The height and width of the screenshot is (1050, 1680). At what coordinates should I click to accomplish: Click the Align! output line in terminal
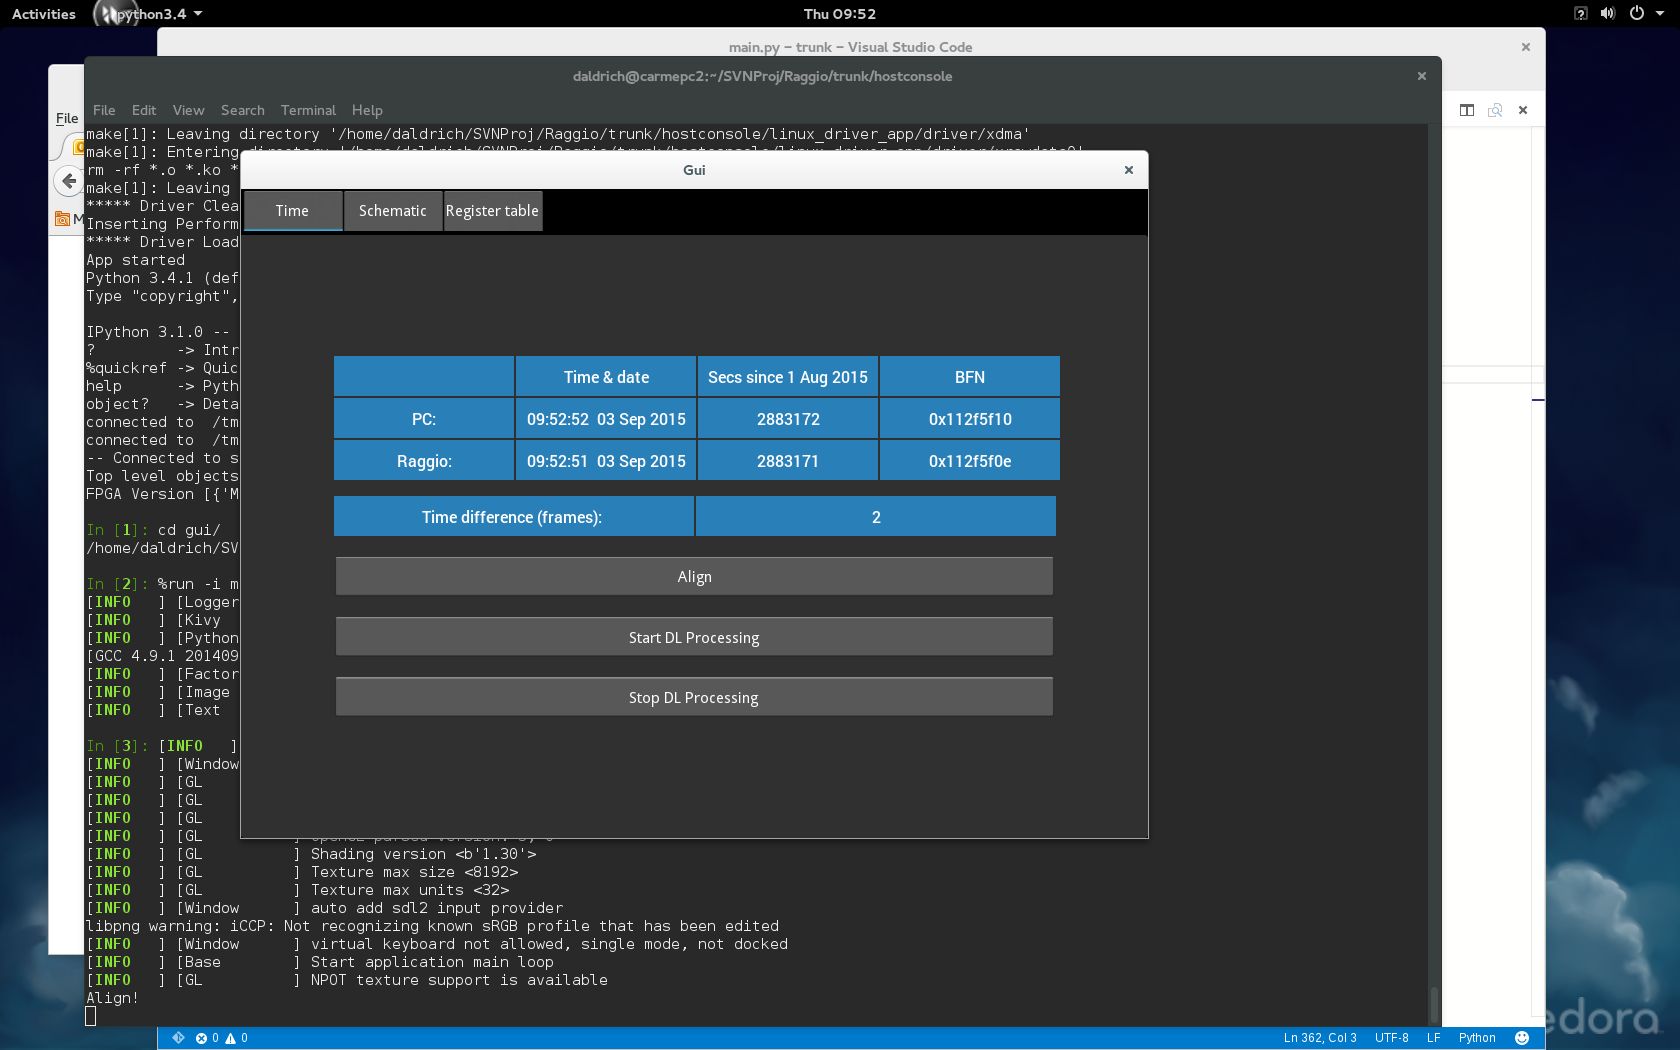(x=112, y=998)
